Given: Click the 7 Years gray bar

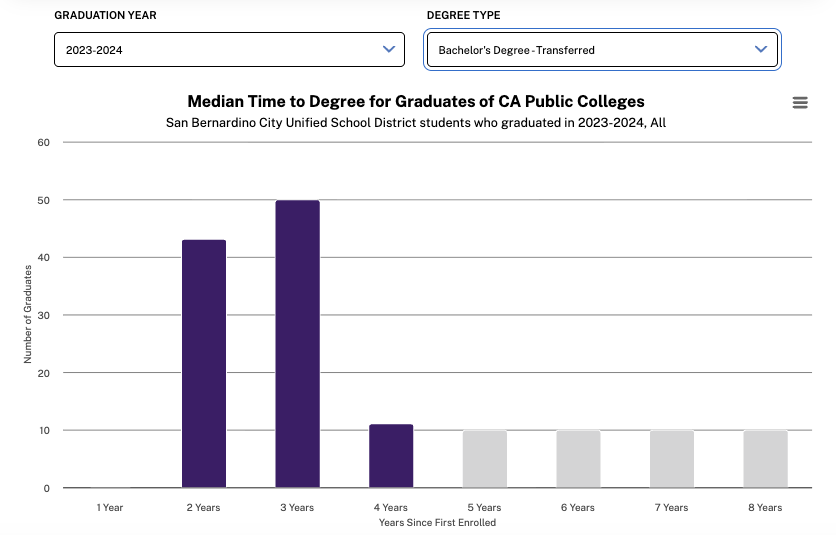Looking at the screenshot, I should (x=672, y=459).
